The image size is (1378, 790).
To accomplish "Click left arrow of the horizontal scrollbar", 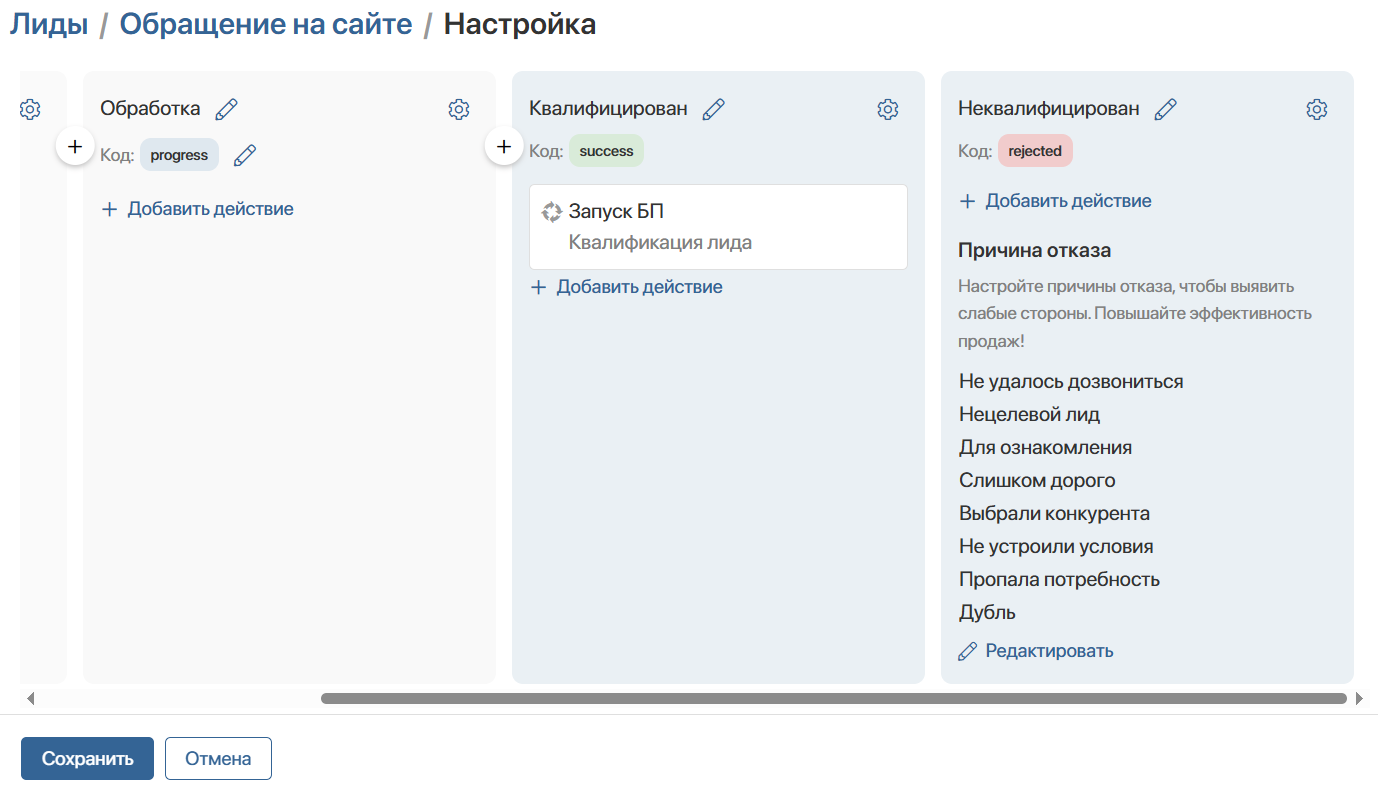I will coord(30,699).
